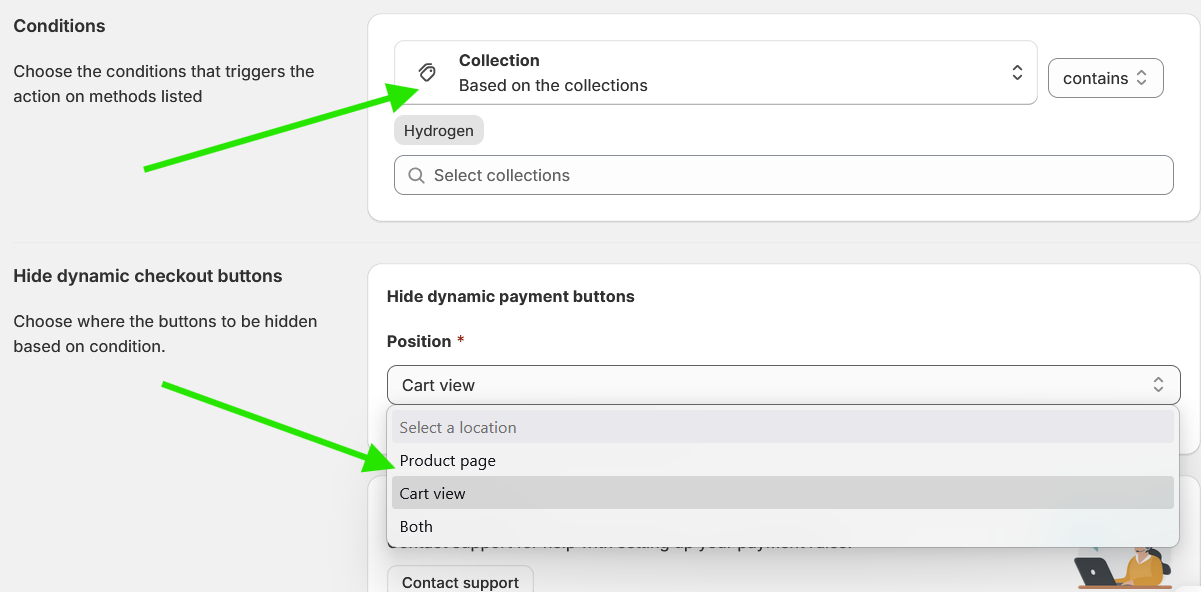Click the up-down chevron on Collection selector
This screenshot has height=592, width=1201.
point(1017,72)
